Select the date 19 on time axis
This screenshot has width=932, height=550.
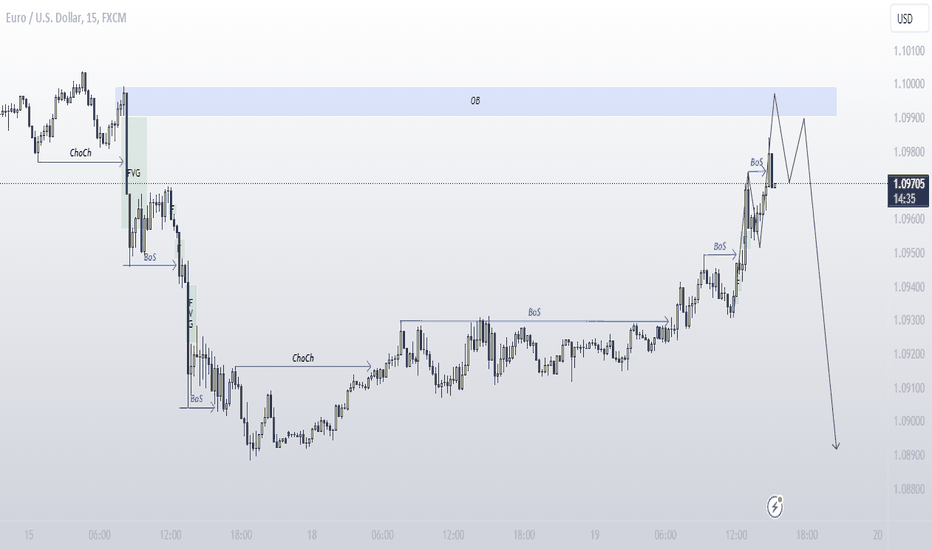tap(594, 535)
